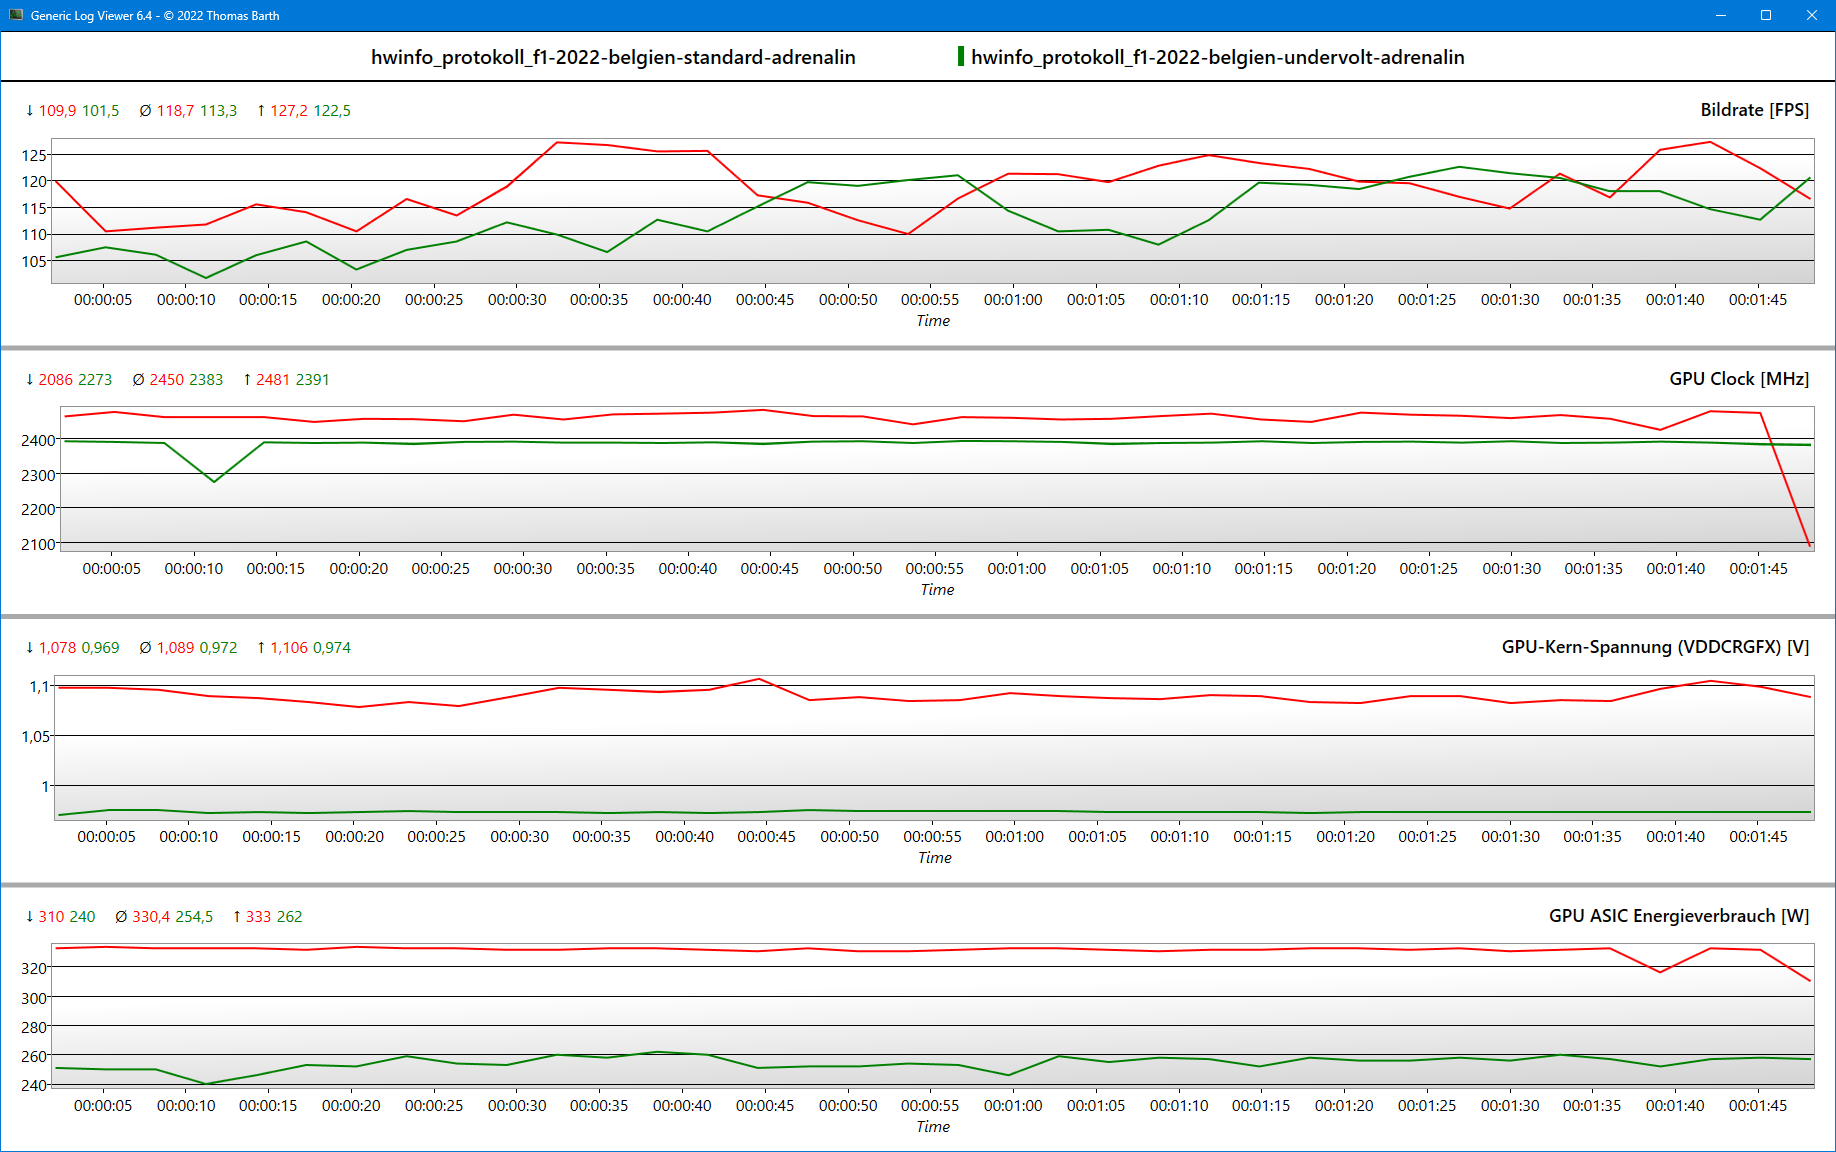The width and height of the screenshot is (1836, 1152).
Task: Click the ↑ maximum icon in the GPU ASIC Energieverbrauch panel
Action: tap(237, 916)
